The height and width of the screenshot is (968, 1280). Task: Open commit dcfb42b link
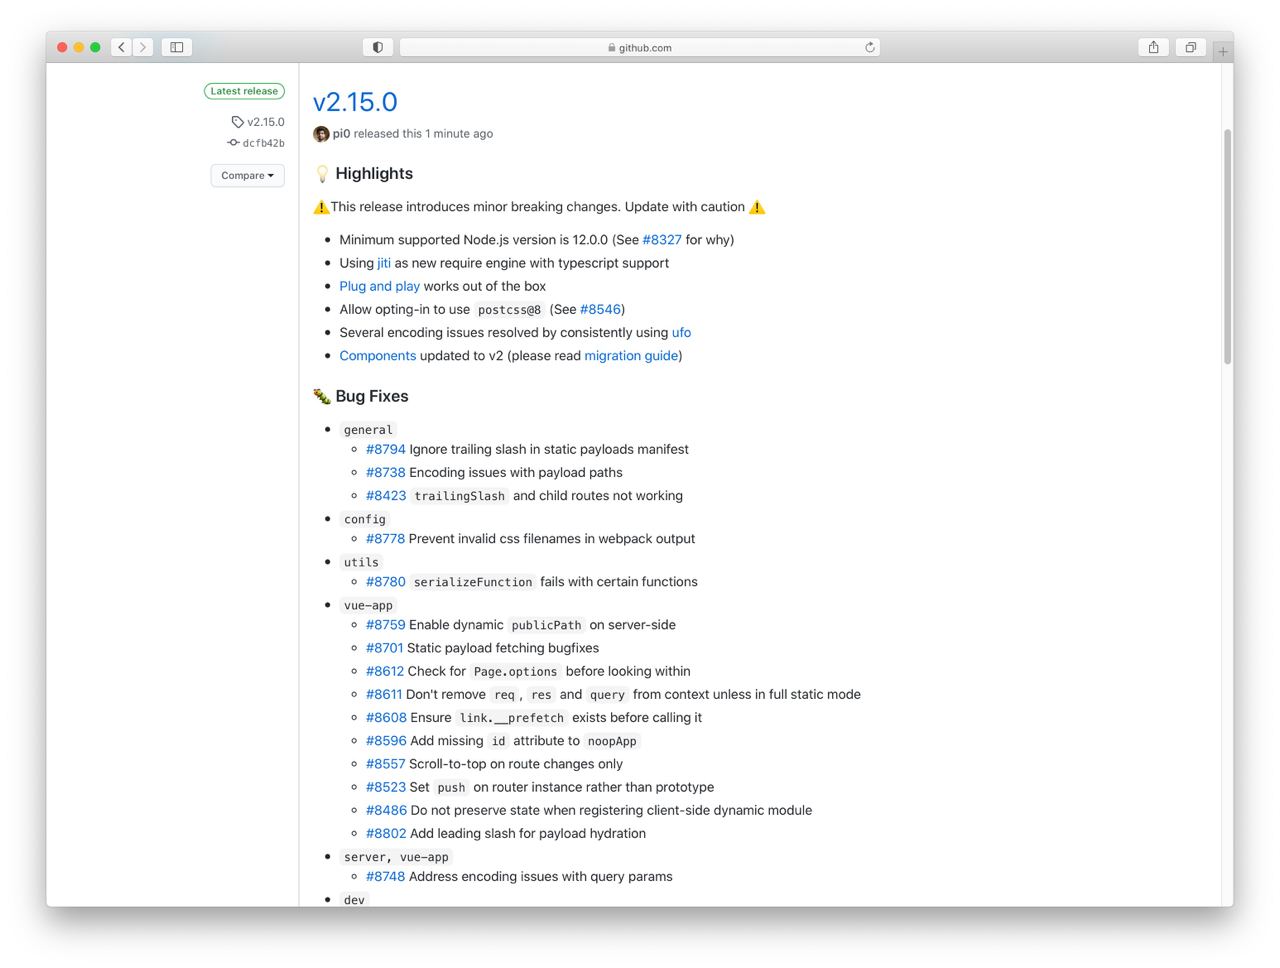(x=264, y=143)
